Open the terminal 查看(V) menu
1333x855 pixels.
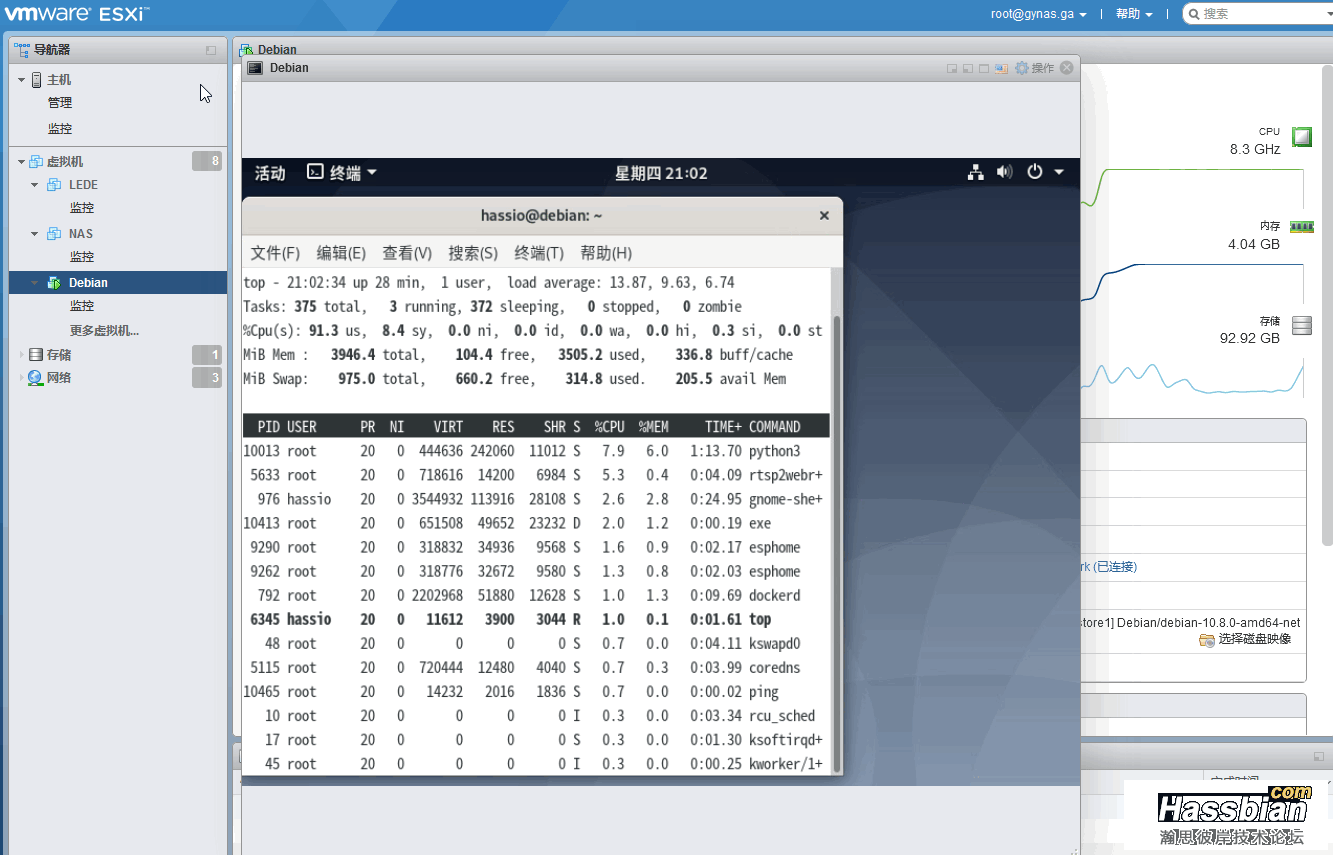tap(407, 253)
